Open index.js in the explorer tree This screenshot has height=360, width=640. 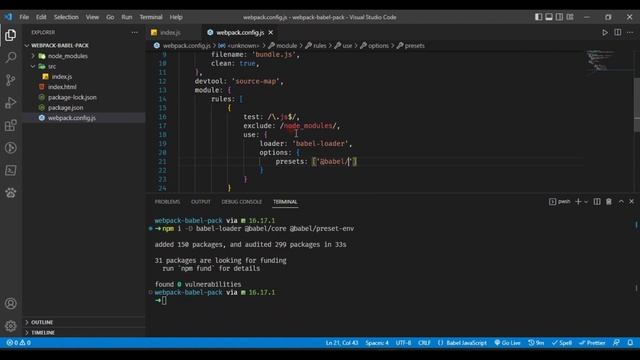(62, 76)
